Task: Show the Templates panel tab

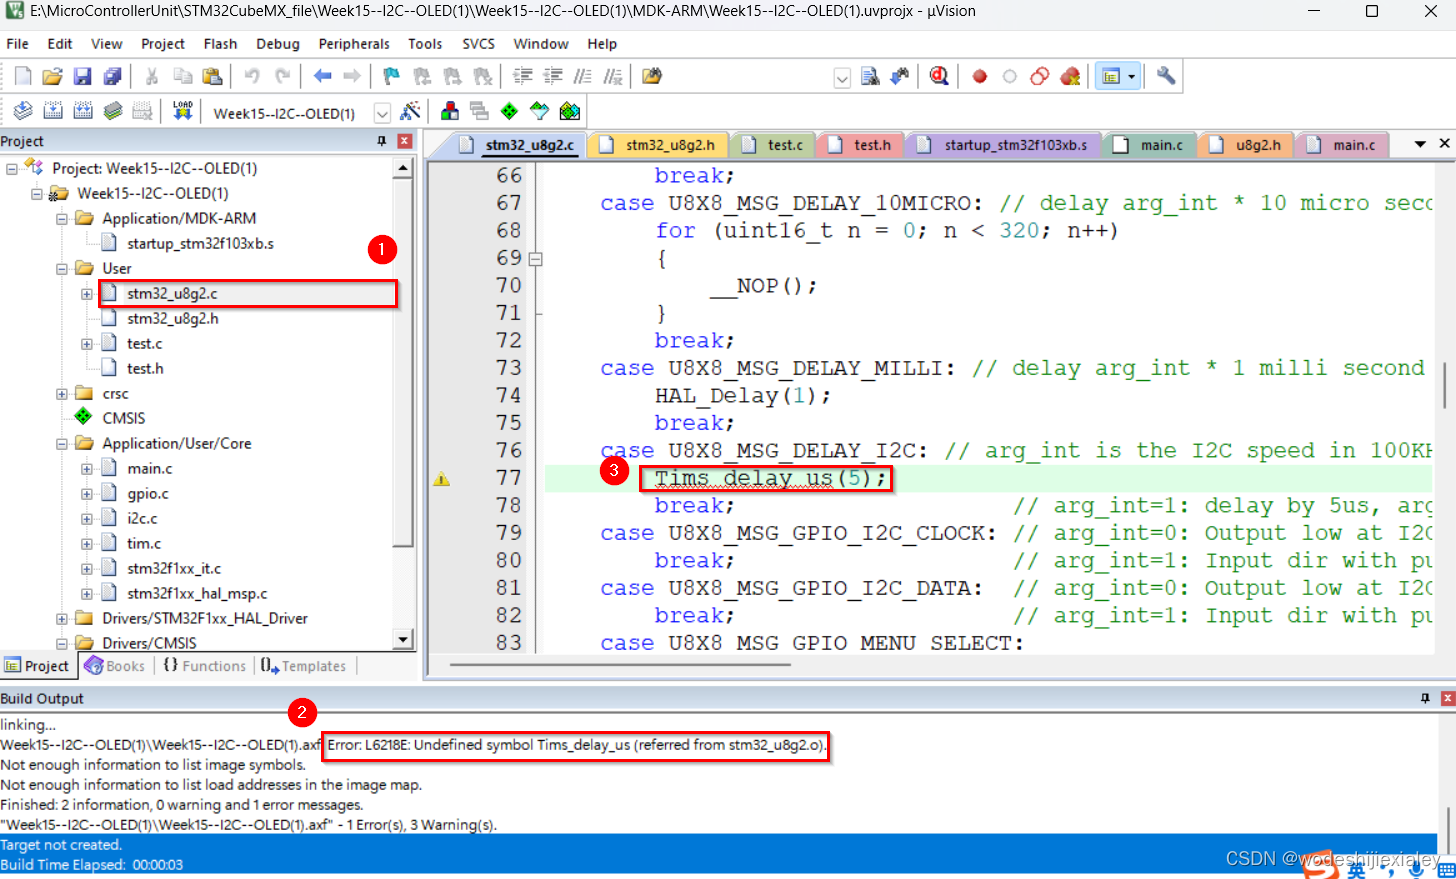Action: point(303,666)
